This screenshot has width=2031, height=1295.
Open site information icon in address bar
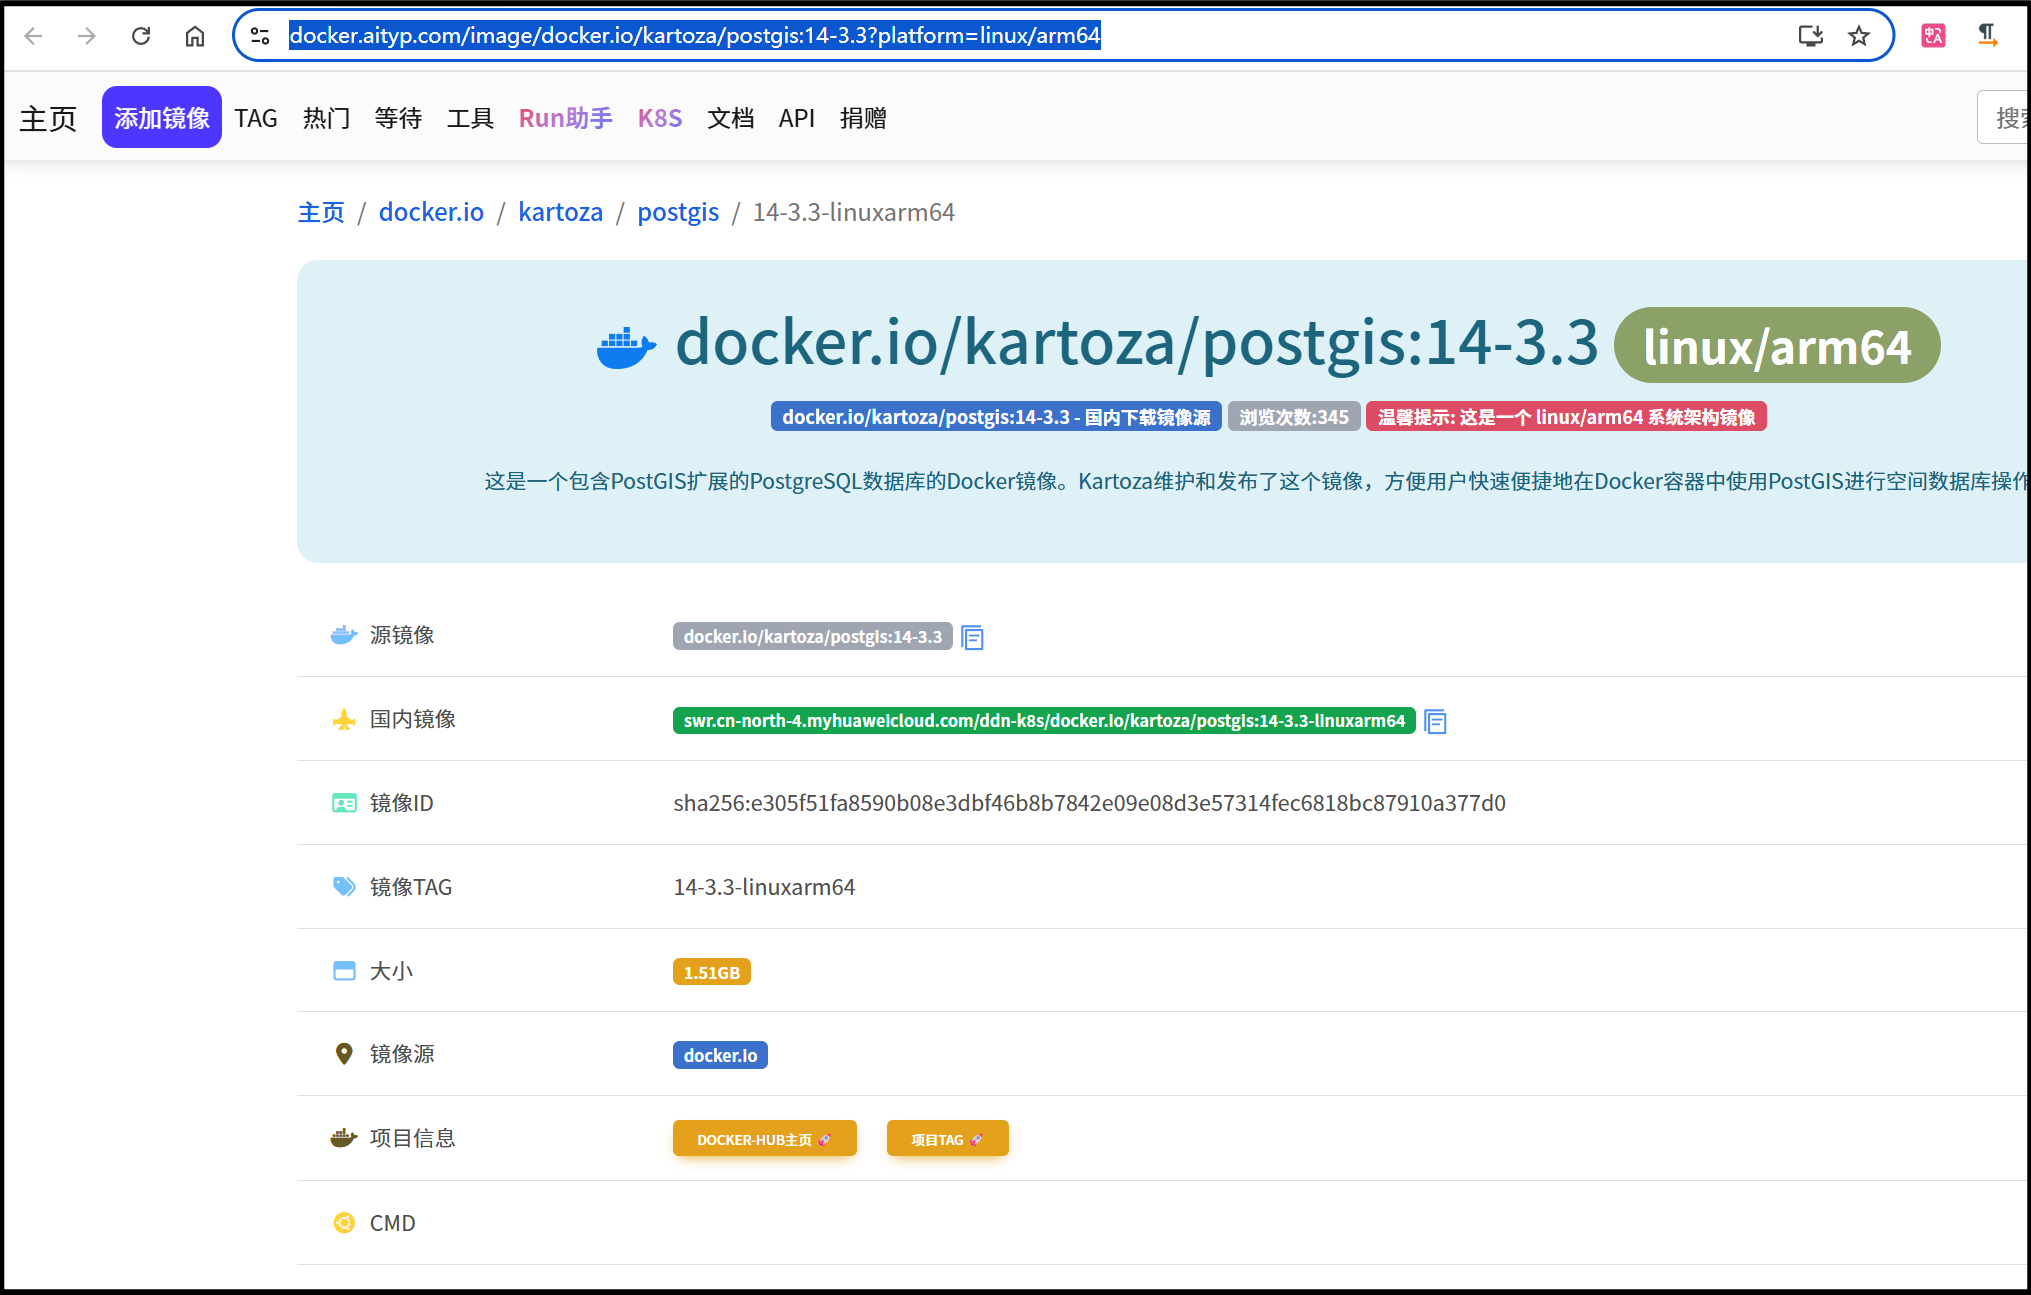tap(260, 36)
